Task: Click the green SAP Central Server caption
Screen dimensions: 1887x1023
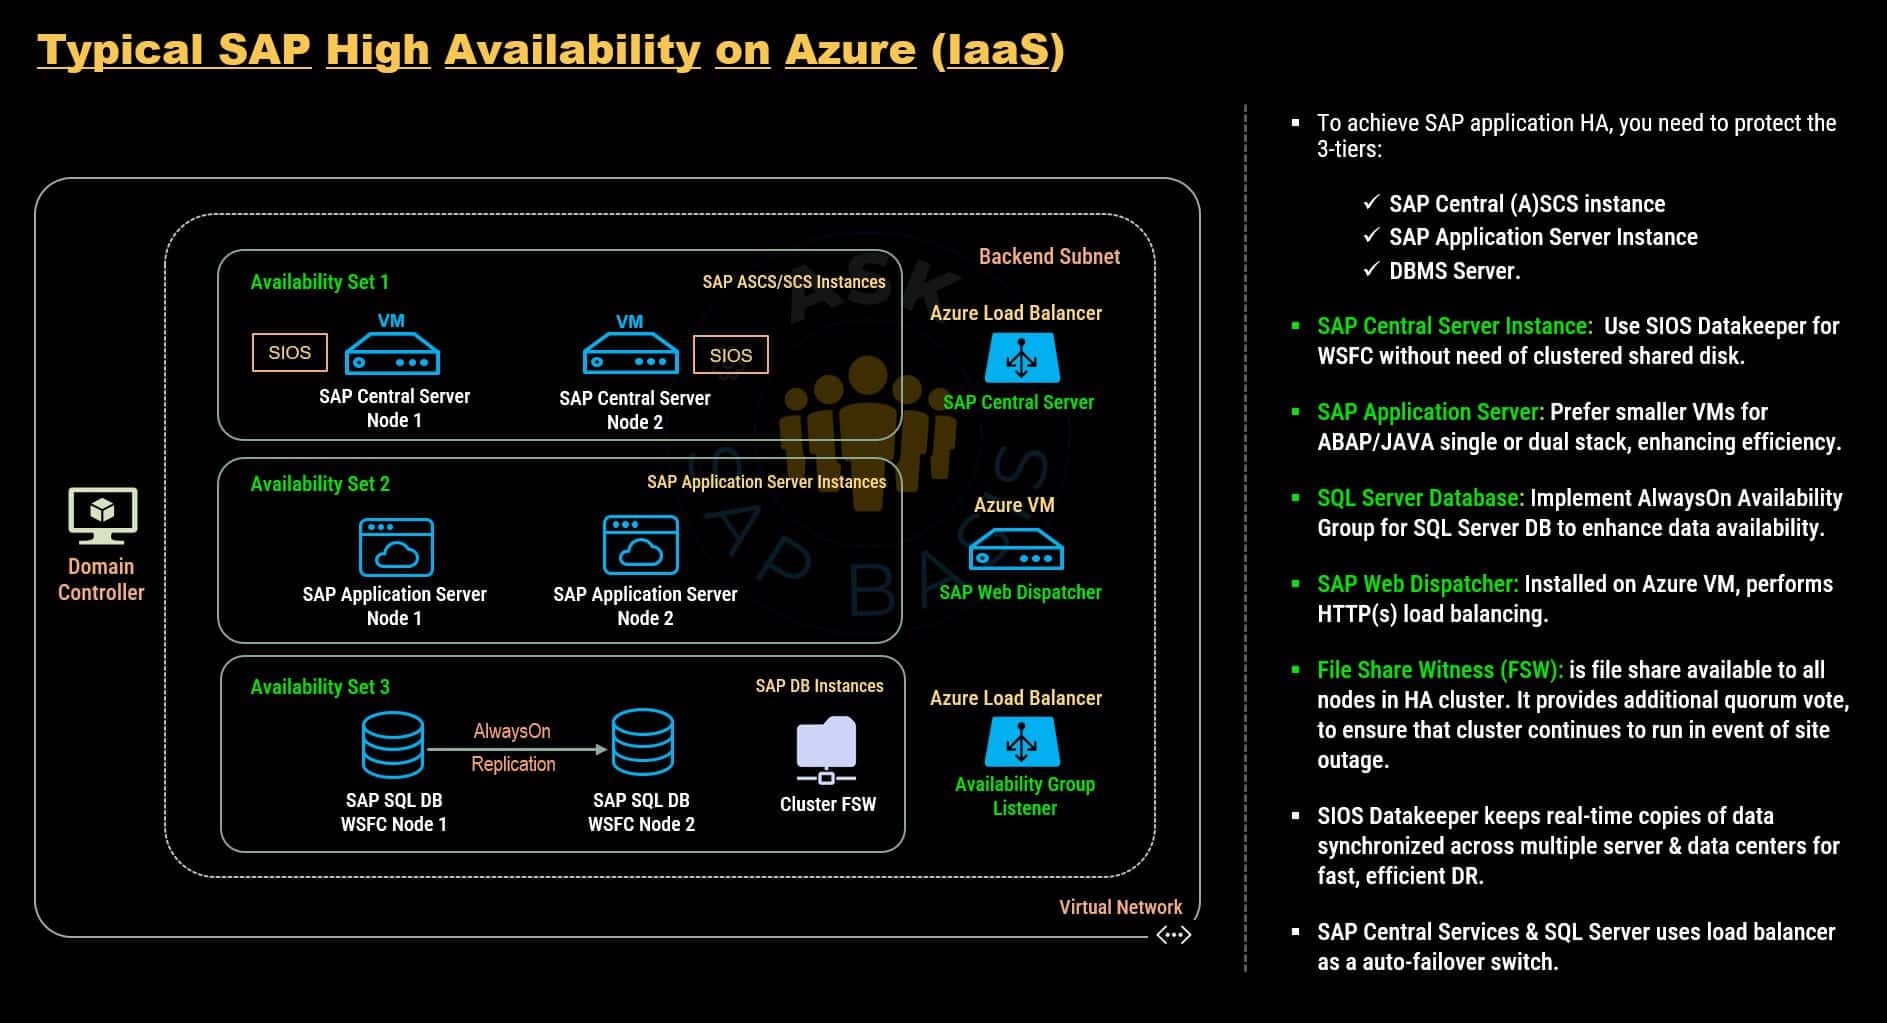Action: tap(1018, 402)
